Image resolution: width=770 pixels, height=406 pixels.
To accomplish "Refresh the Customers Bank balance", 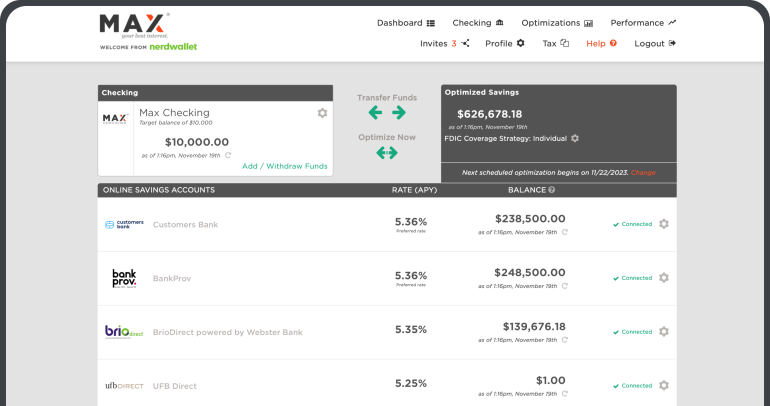I will click(x=564, y=232).
